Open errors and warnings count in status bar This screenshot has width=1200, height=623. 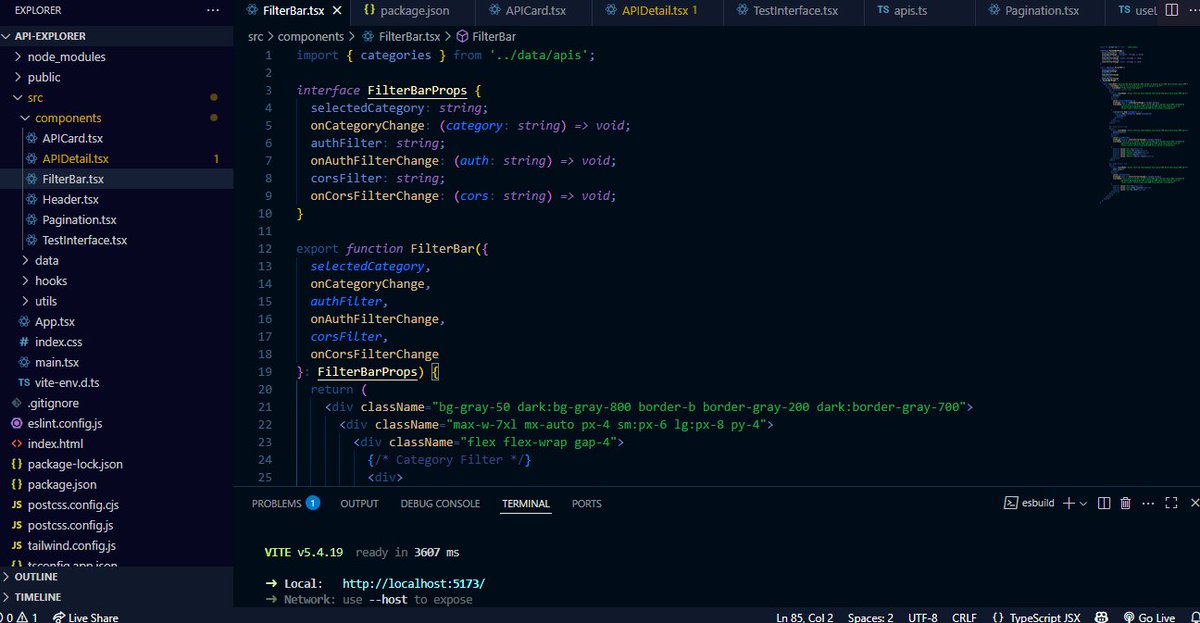tap(20, 617)
